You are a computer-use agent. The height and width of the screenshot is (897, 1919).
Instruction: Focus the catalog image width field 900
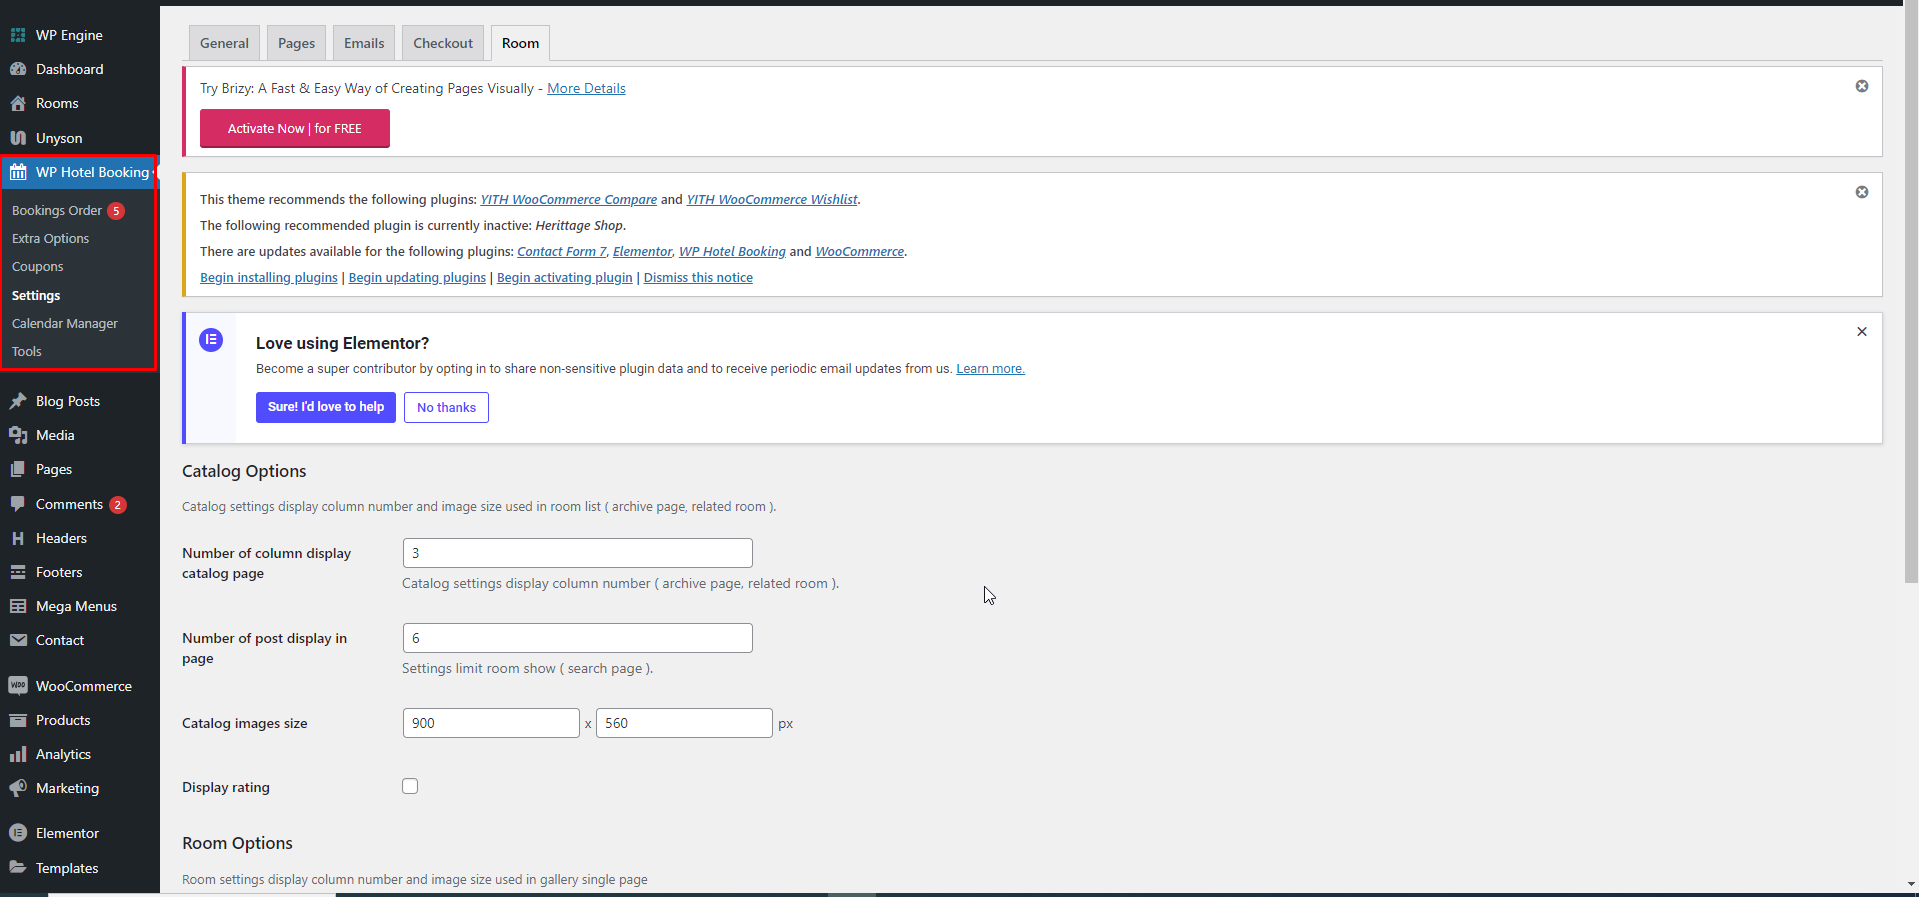(x=491, y=723)
